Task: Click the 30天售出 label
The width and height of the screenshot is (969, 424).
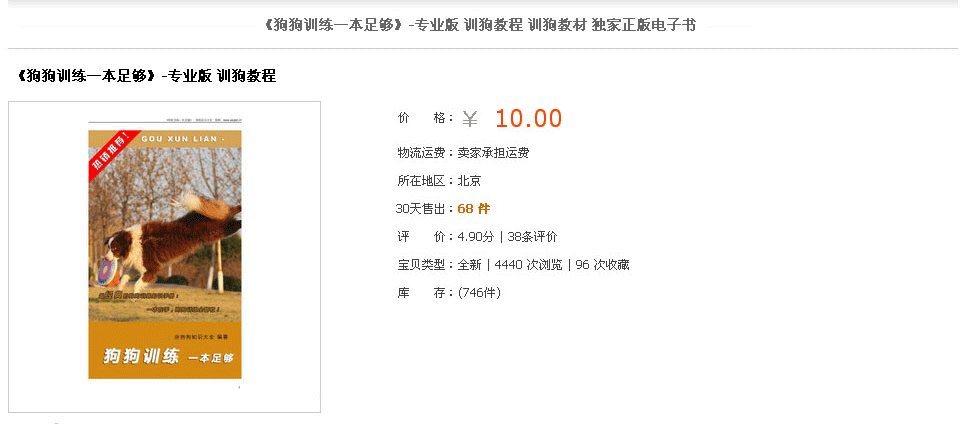Action: coord(420,209)
